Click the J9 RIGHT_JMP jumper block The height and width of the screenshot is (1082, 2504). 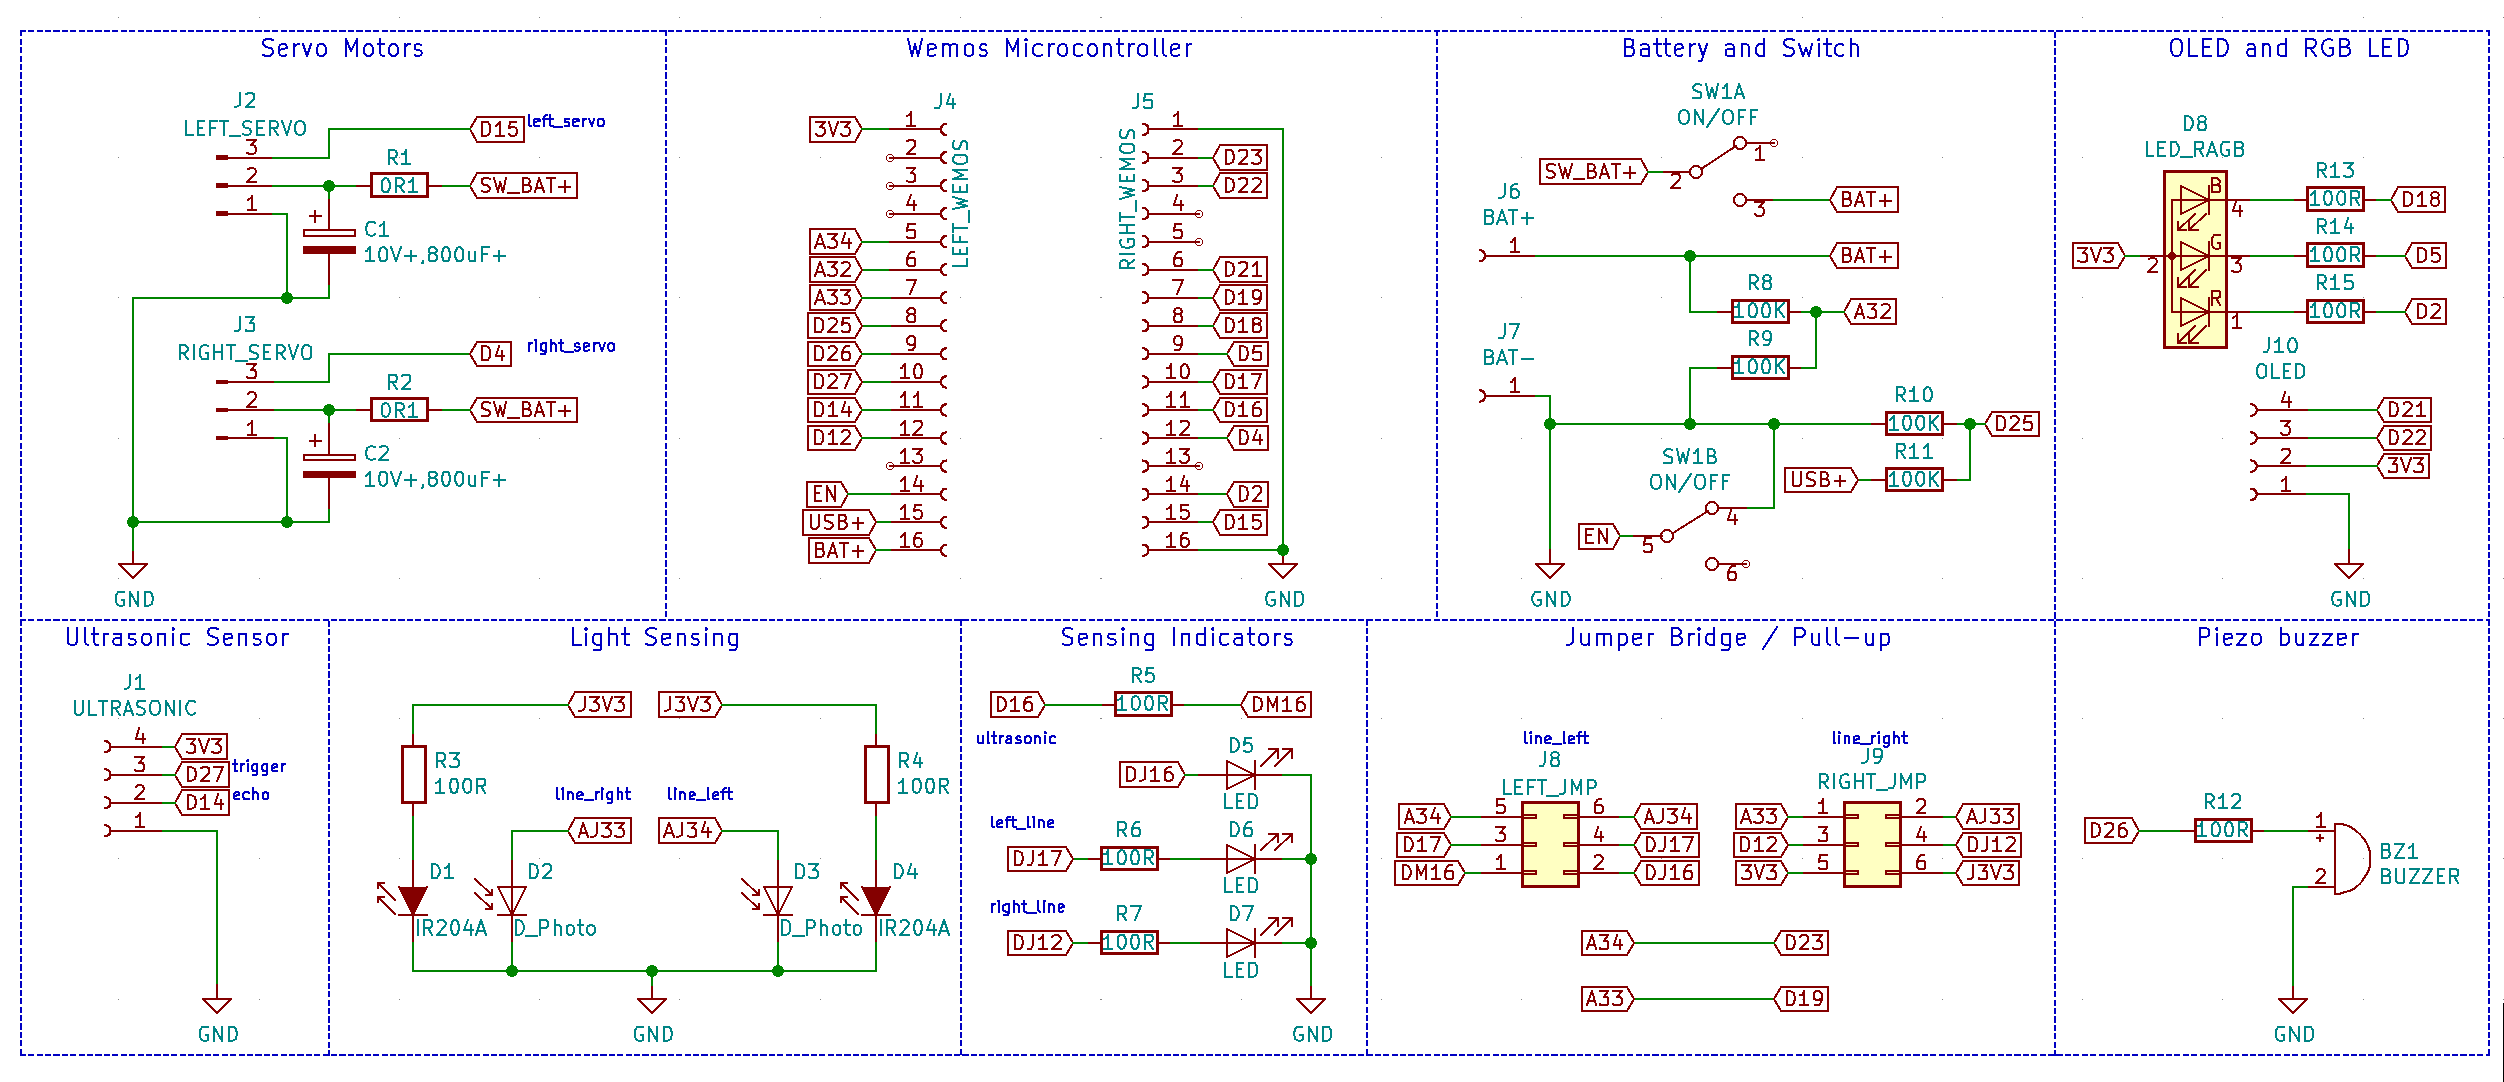point(1871,845)
